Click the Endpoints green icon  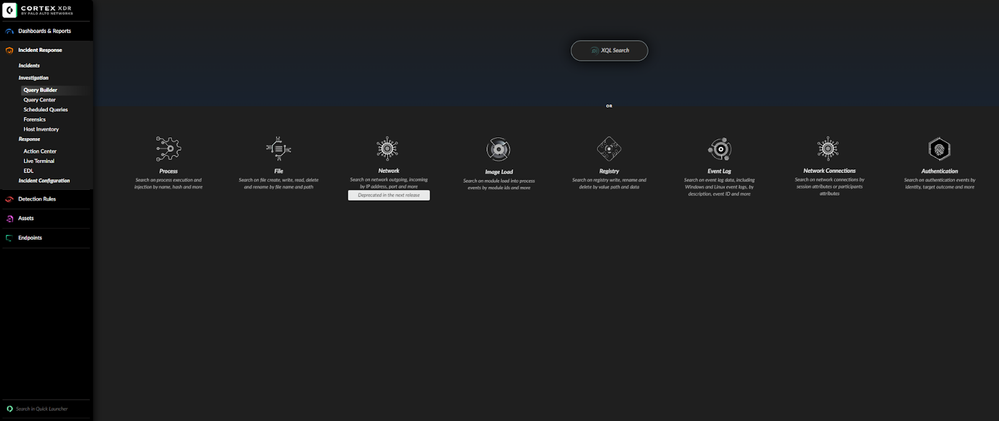(x=10, y=238)
